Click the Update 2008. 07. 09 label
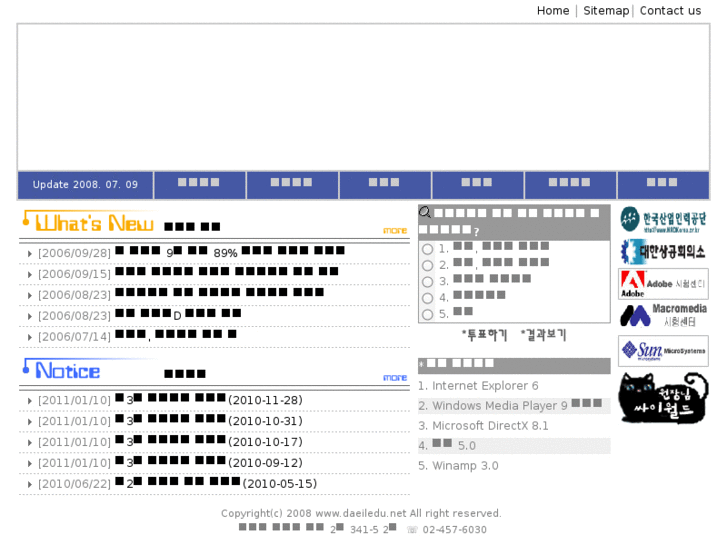Image resolution: width=727 pixels, height=545 pixels. click(x=85, y=185)
